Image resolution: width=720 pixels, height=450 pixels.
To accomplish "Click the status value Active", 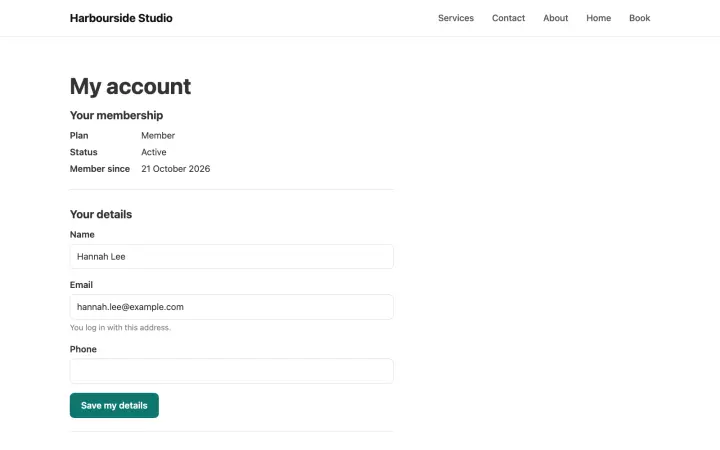I will pyautogui.click(x=154, y=152).
